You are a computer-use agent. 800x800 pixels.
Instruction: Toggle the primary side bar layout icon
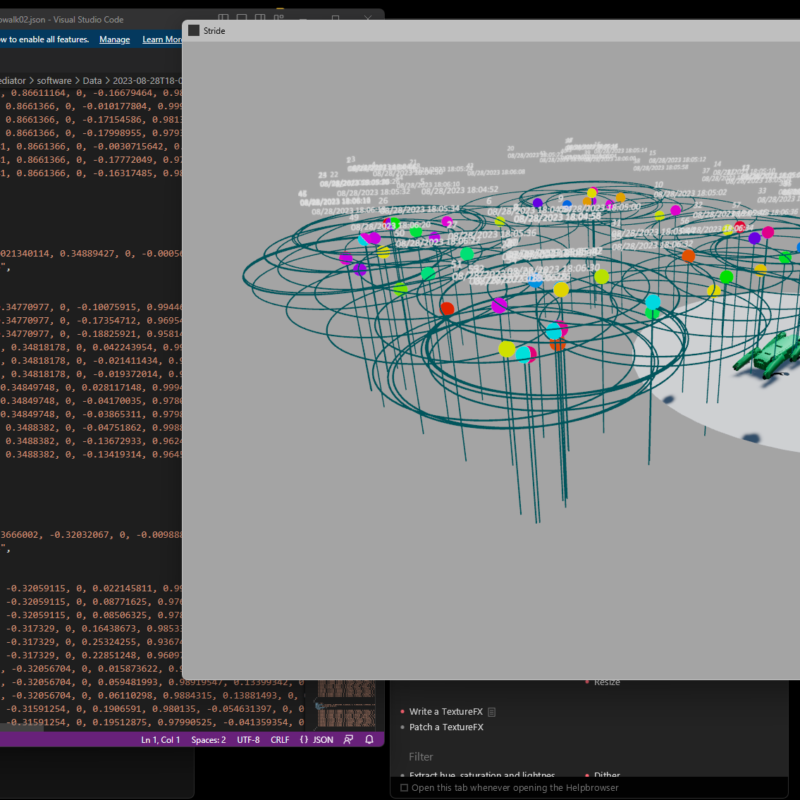[x=222, y=18]
